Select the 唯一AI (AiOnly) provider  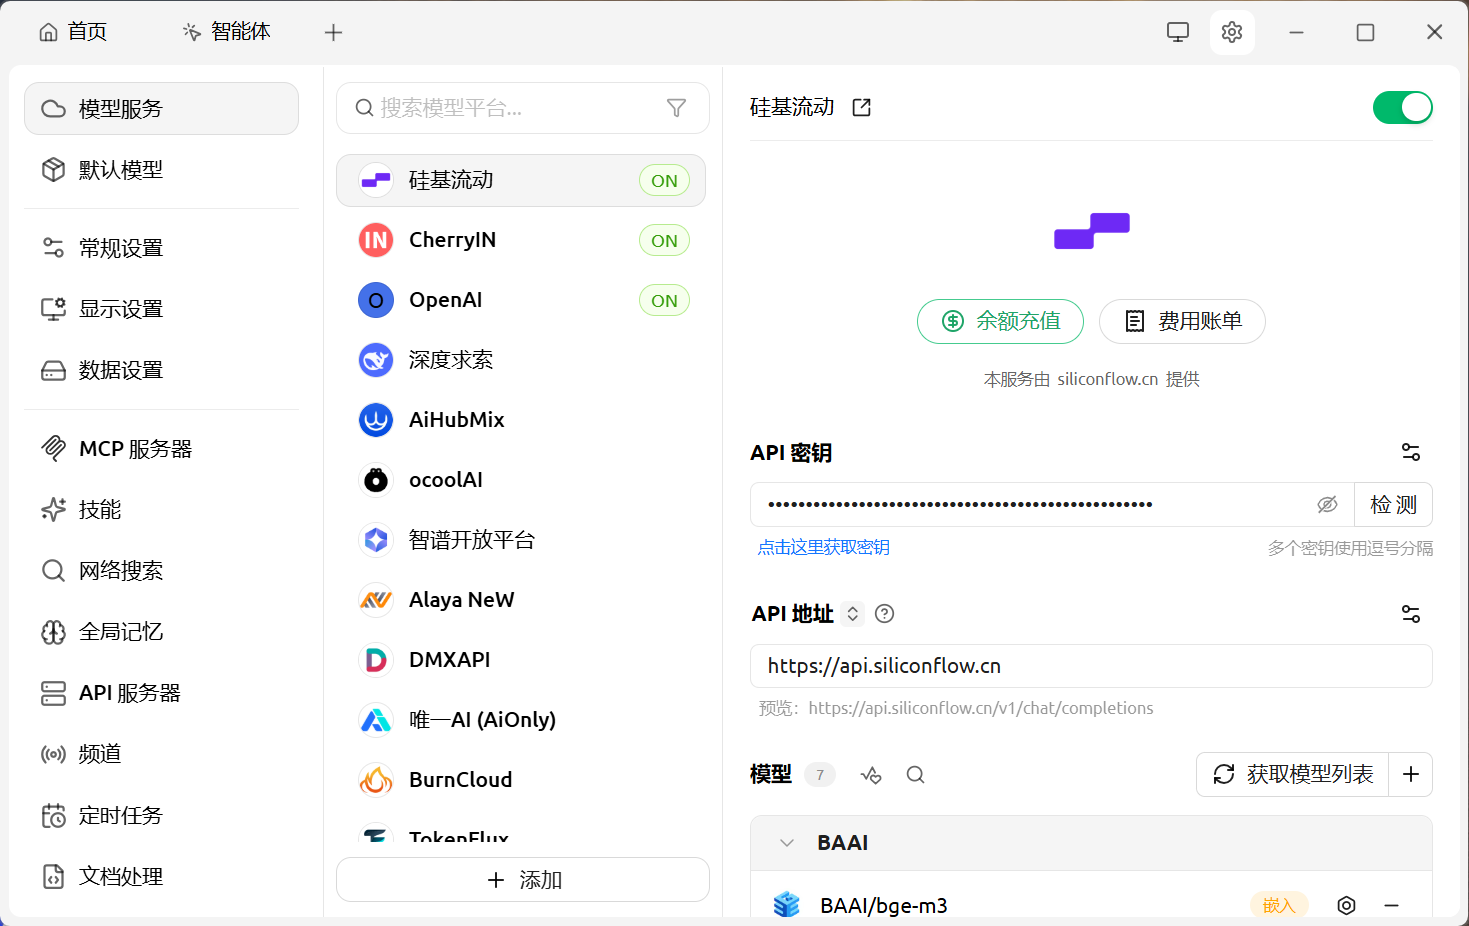pos(521,720)
